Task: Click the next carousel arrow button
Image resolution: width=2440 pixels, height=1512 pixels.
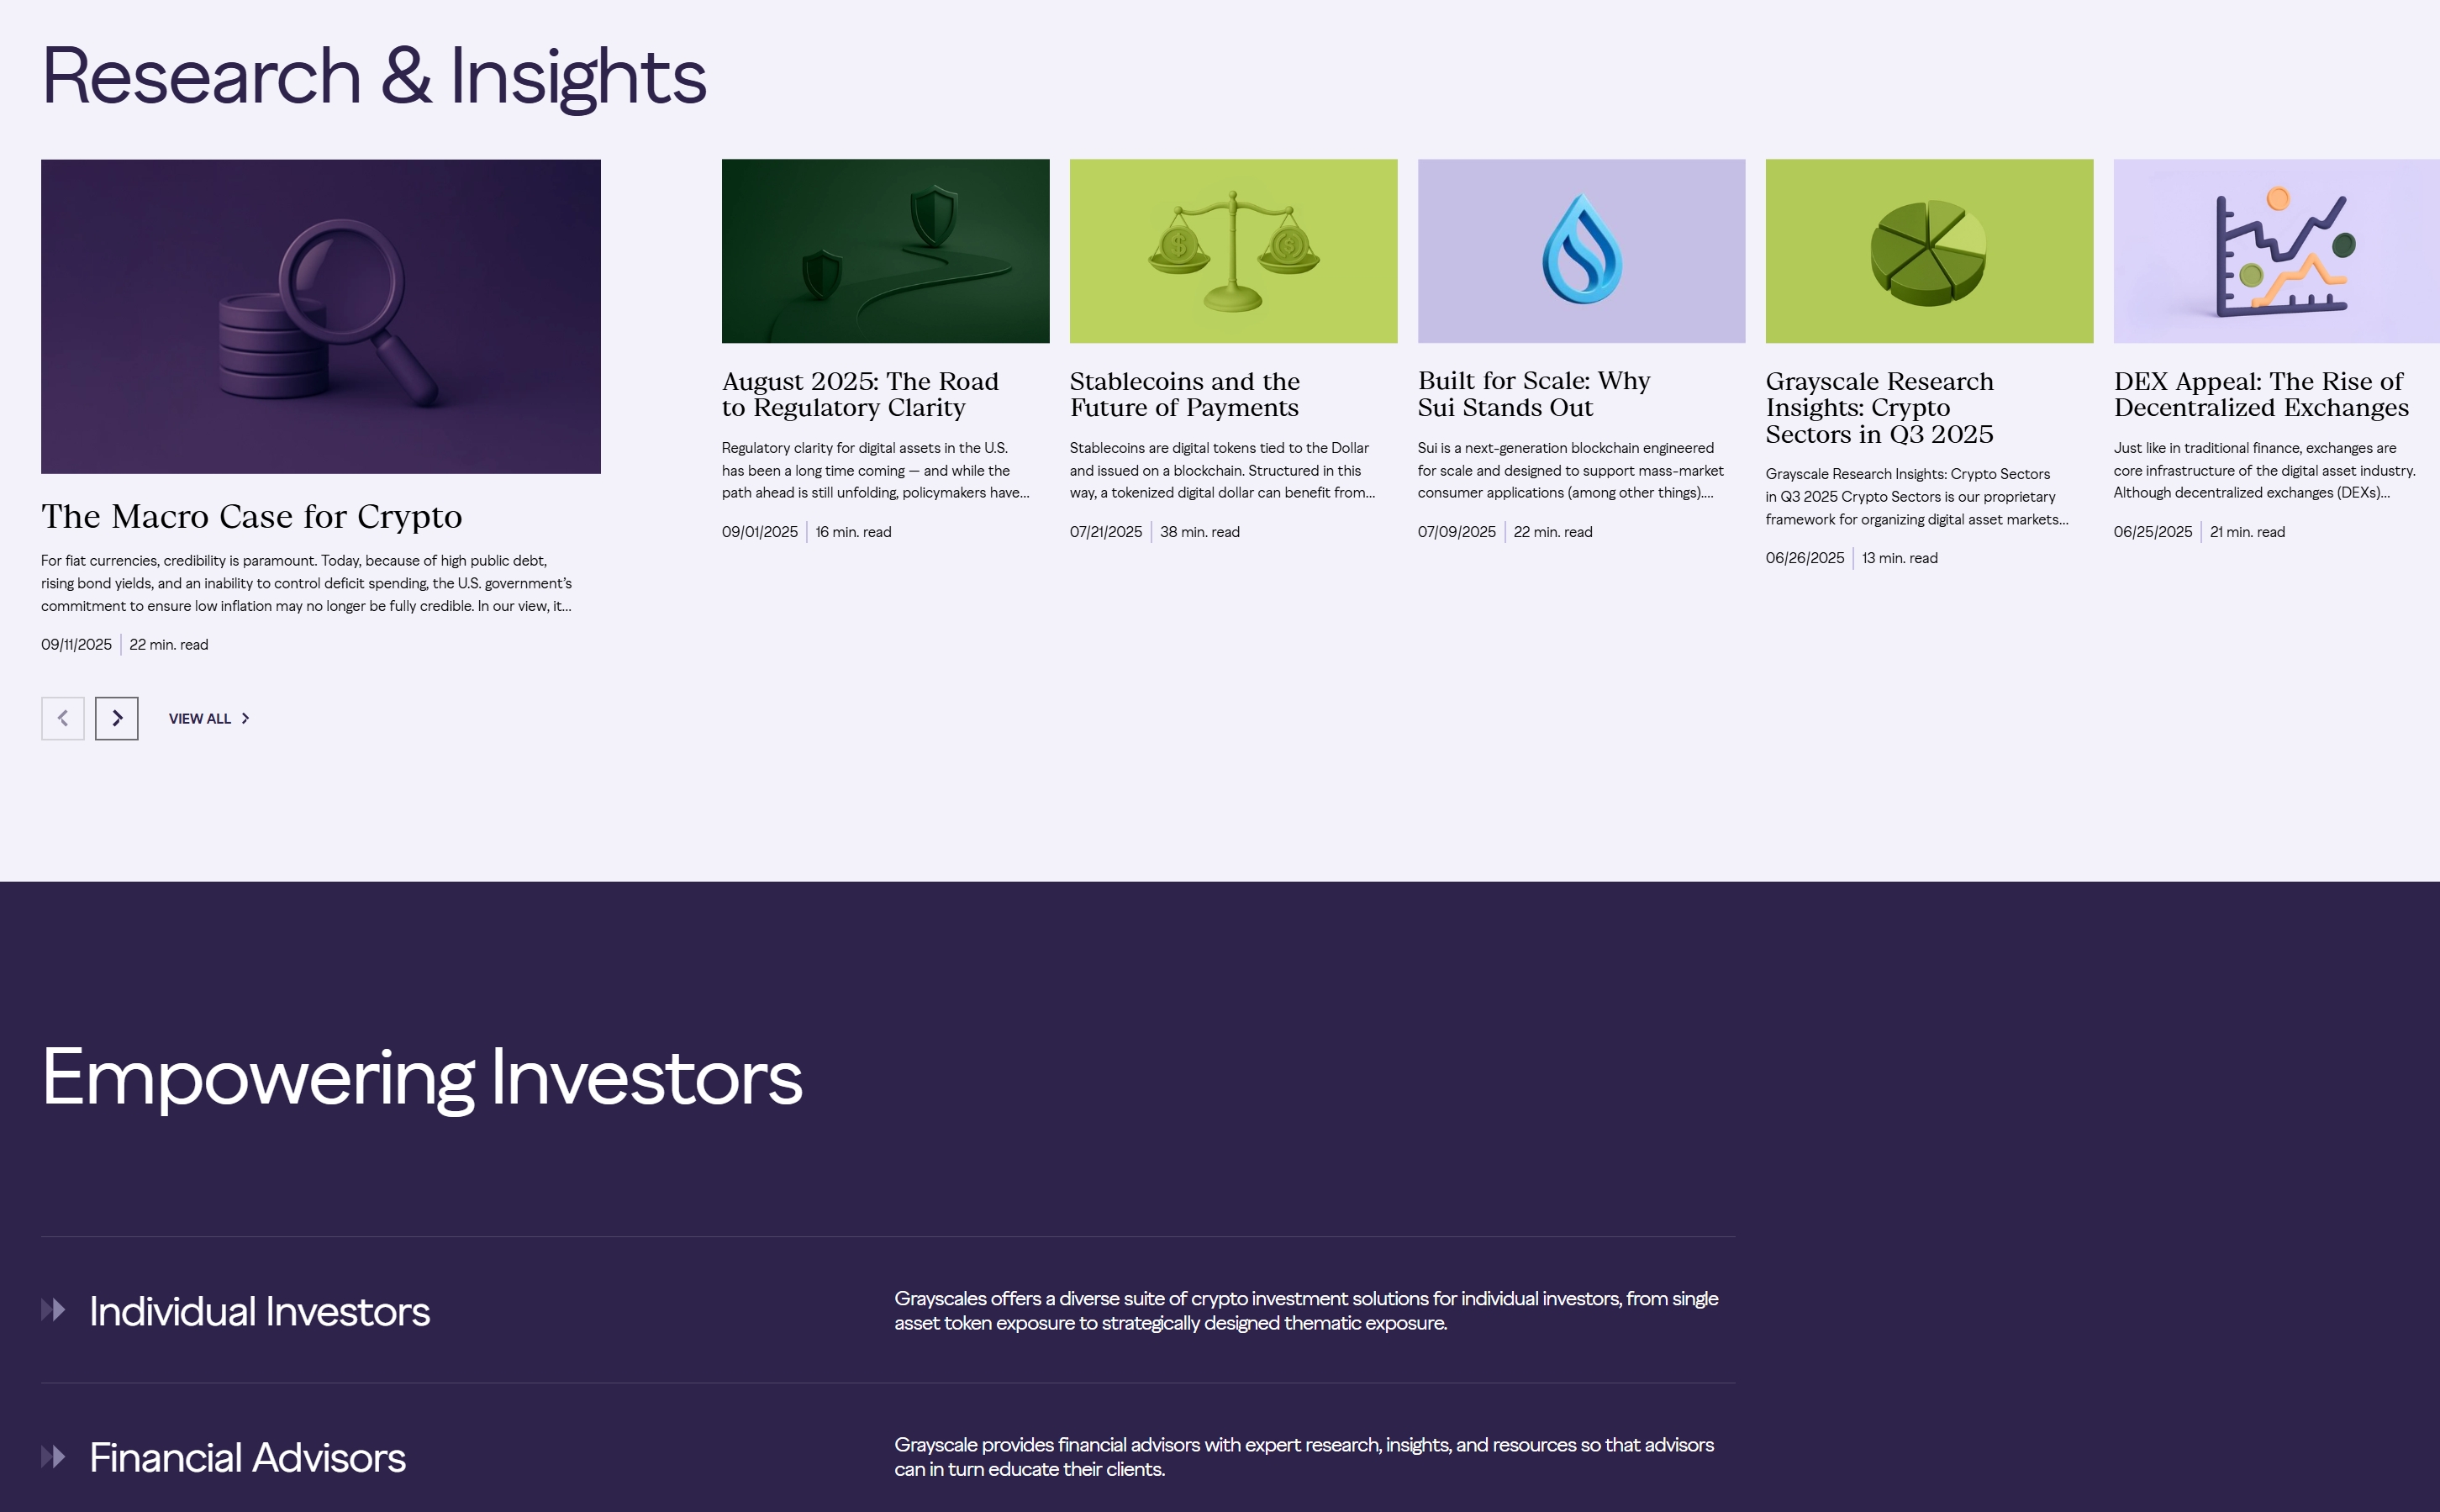Action: pyautogui.click(x=117, y=718)
